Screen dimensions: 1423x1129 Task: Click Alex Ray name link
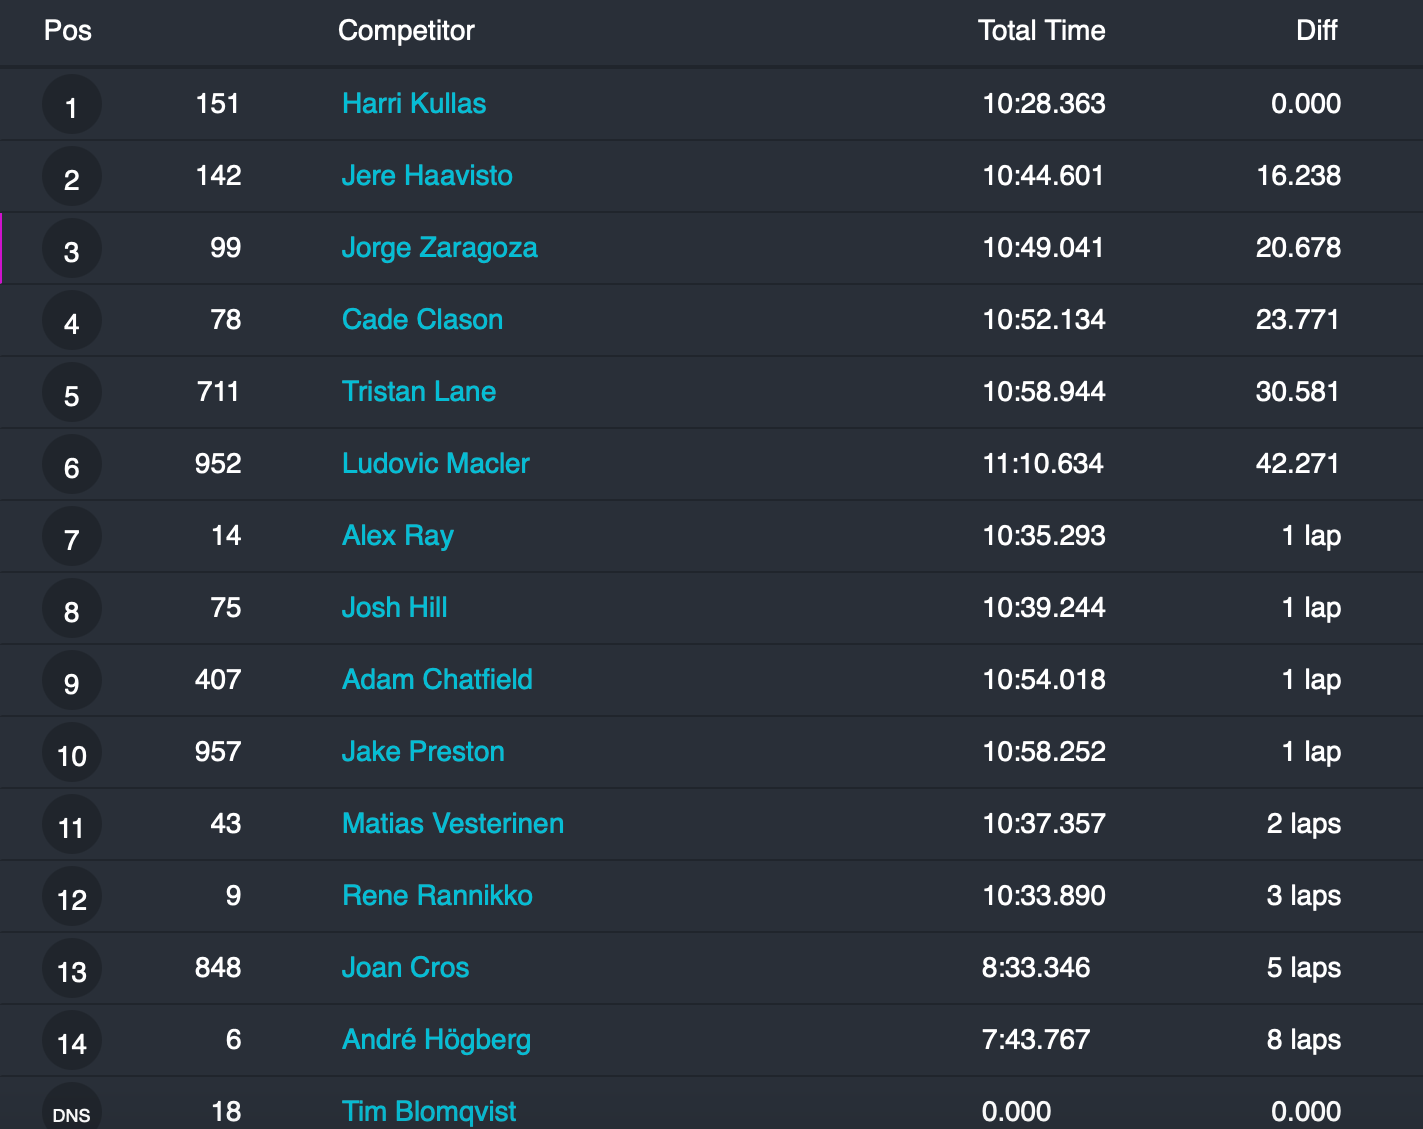click(397, 536)
